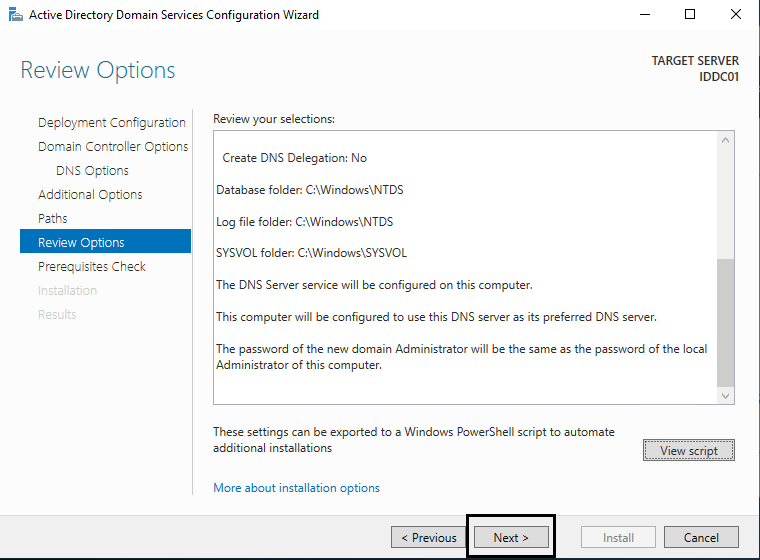Viewport: 760px width, 560px height.
Task: Open Deployment Configuration step
Action: pyautogui.click(x=111, y=123)
